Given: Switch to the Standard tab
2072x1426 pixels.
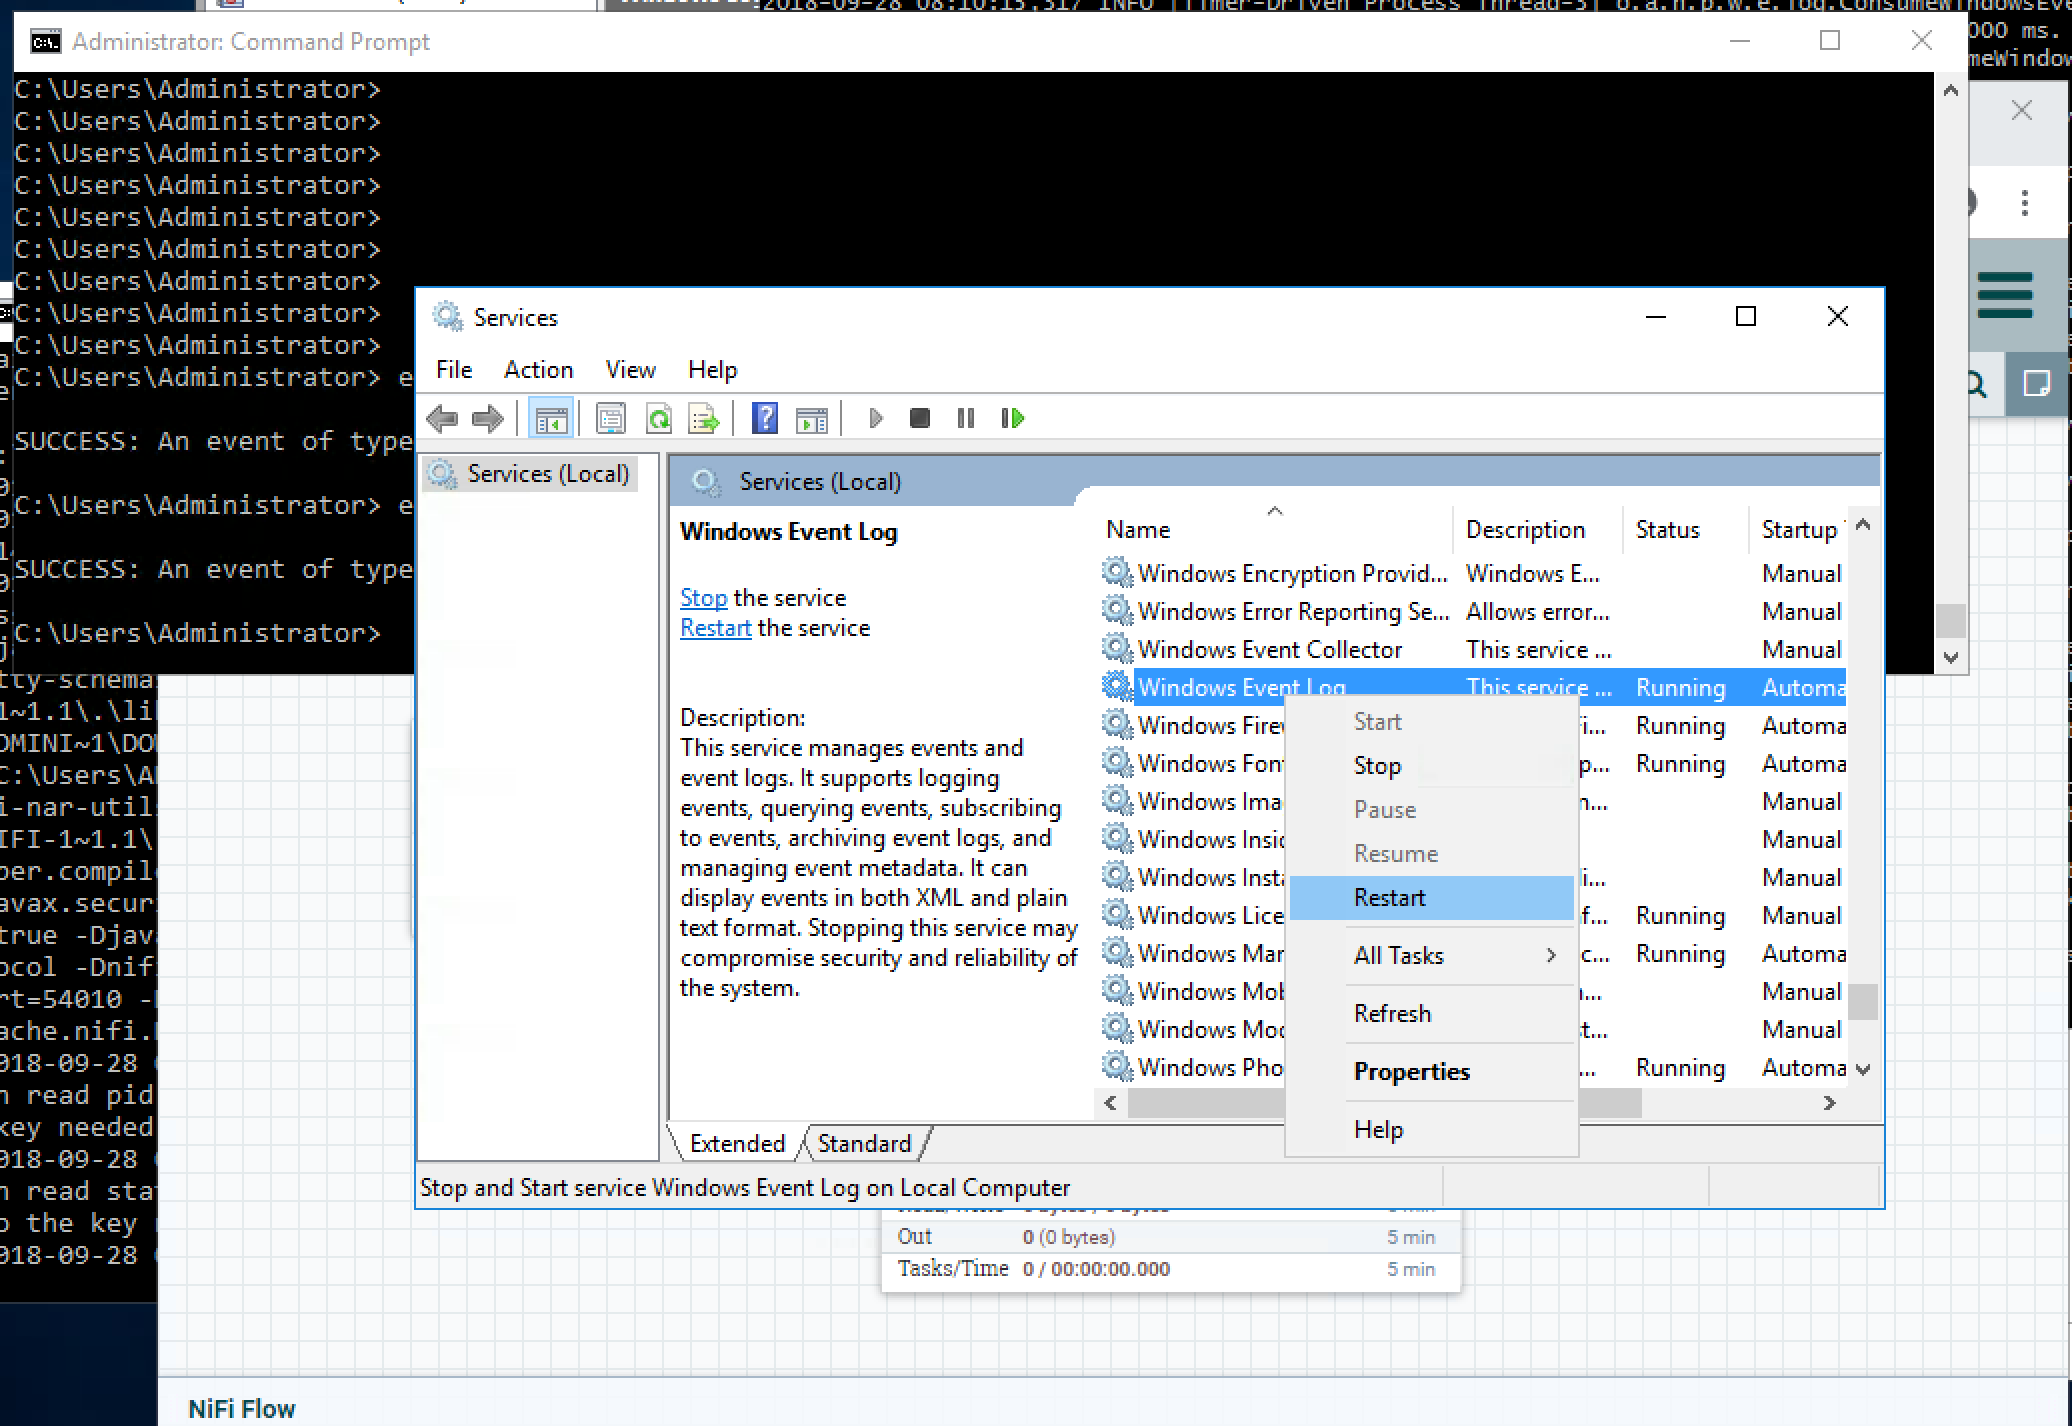Looking at the screenshot, I should [x=864, y=1143].
